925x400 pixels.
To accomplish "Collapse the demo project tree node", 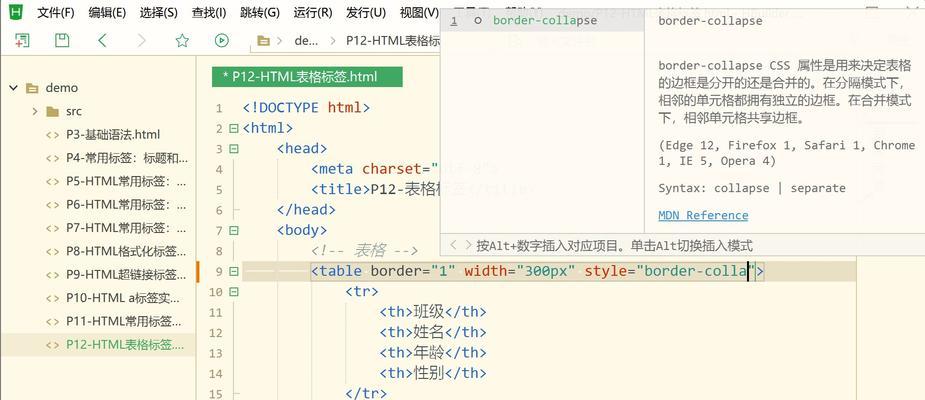I will tap(13, 88).
